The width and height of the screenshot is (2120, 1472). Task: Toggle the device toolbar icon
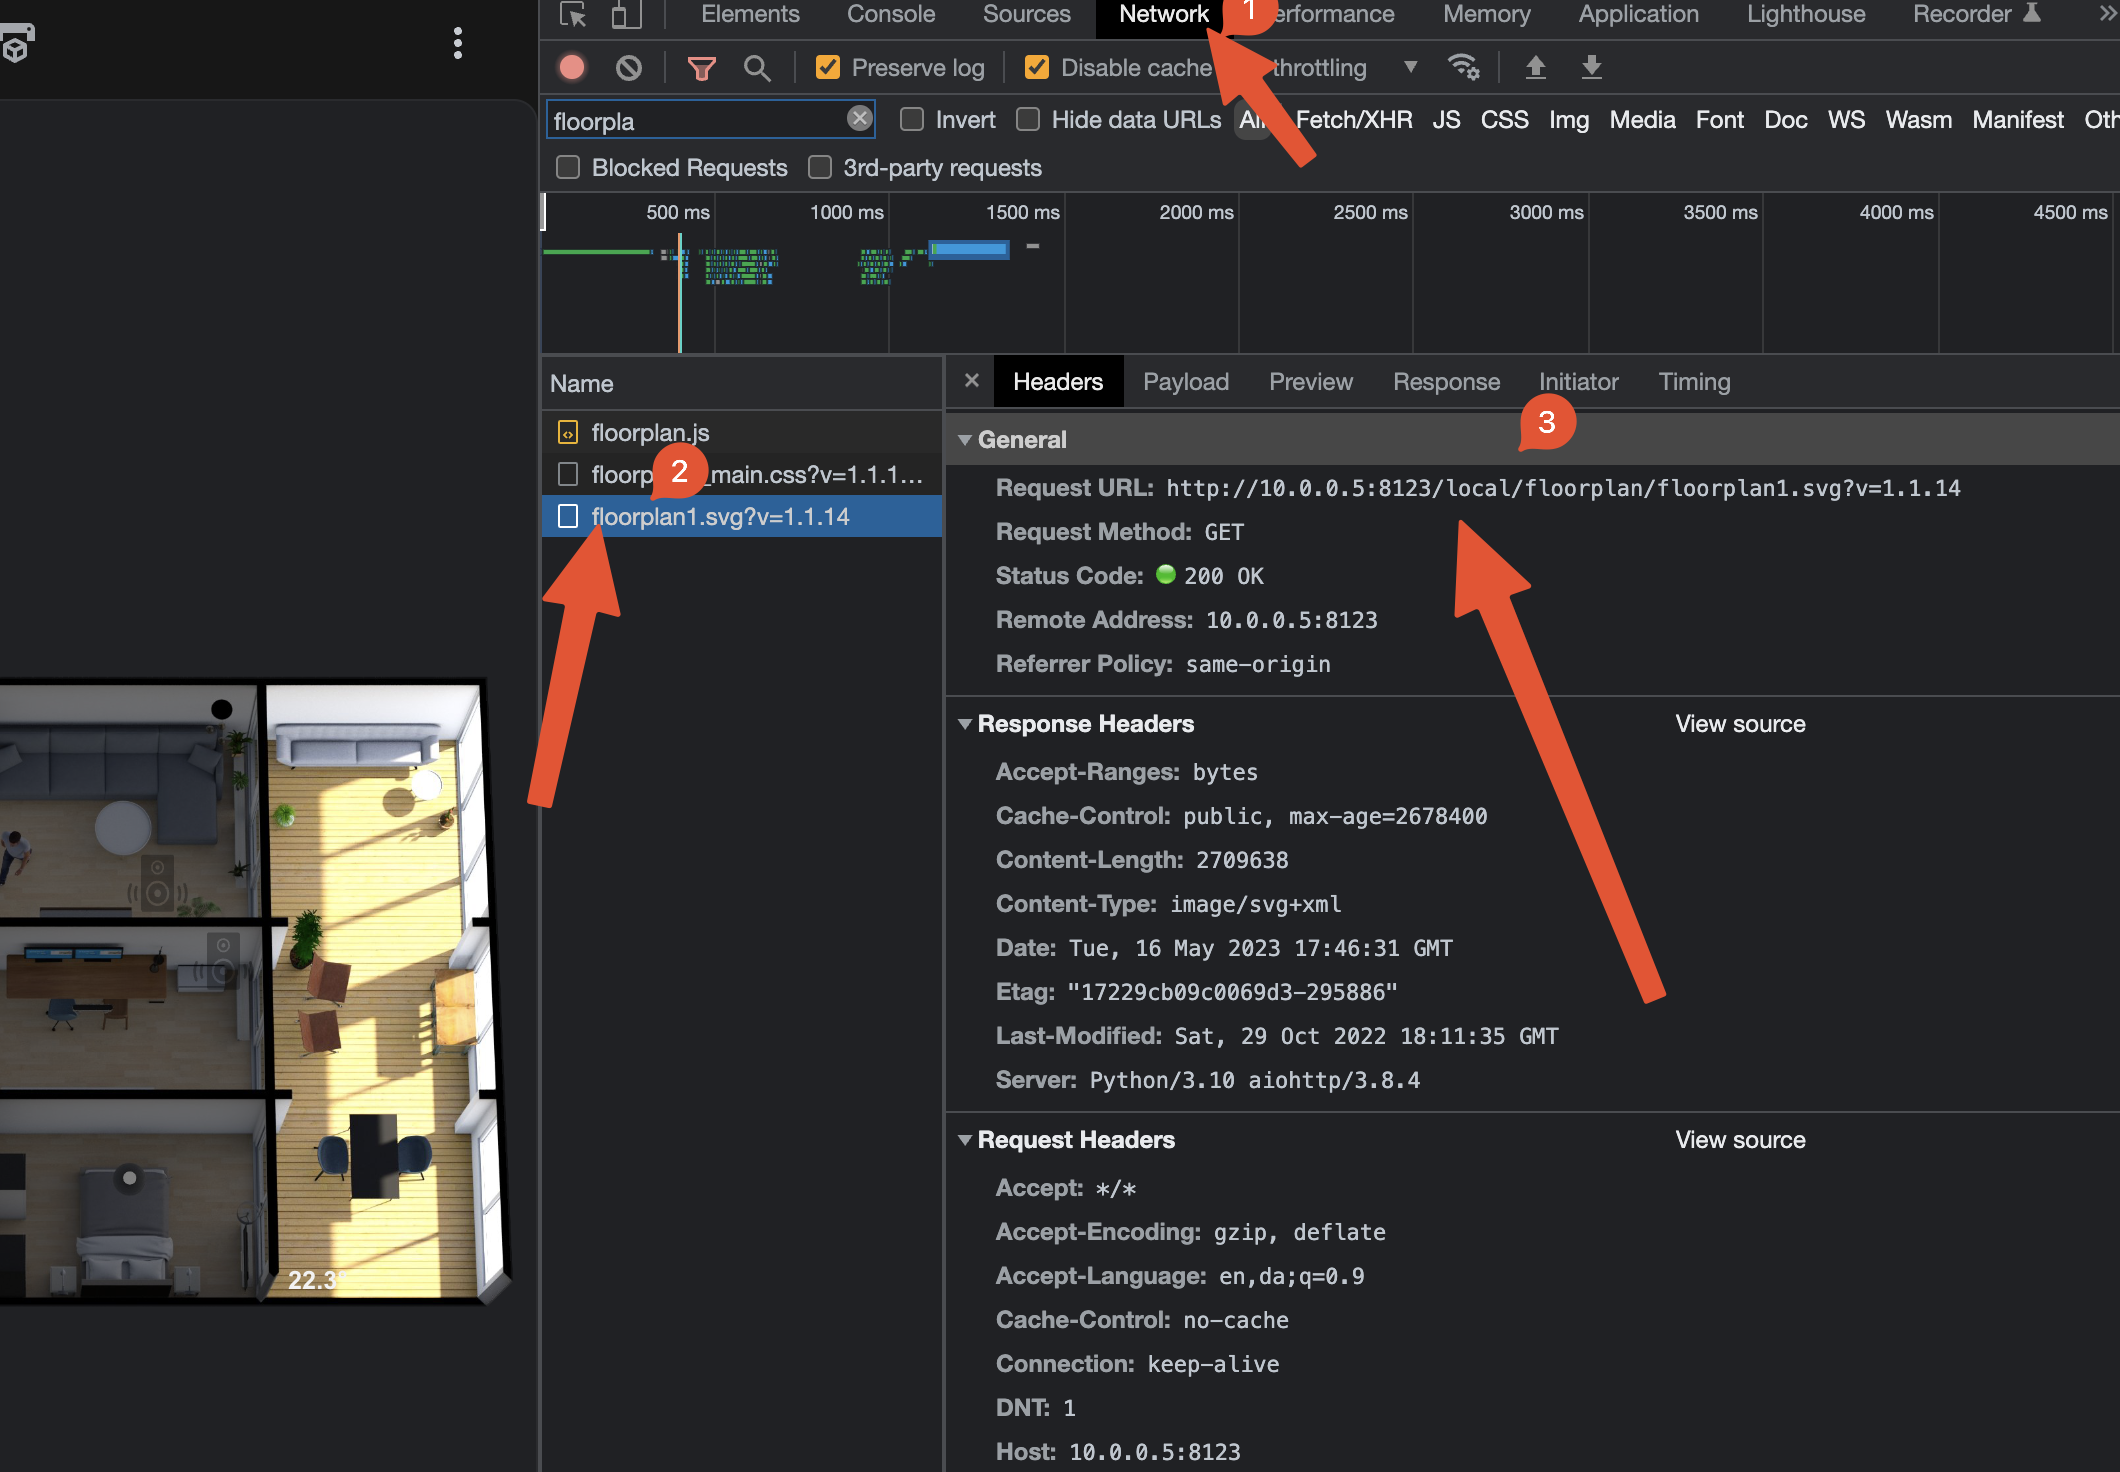click(625, 15)
